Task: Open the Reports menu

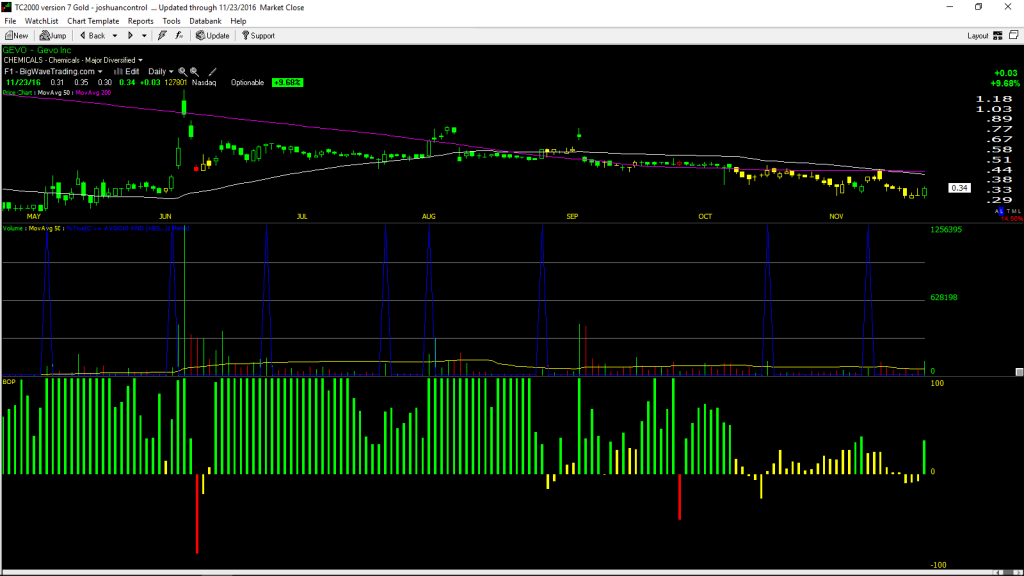Action: pos(140,21)
